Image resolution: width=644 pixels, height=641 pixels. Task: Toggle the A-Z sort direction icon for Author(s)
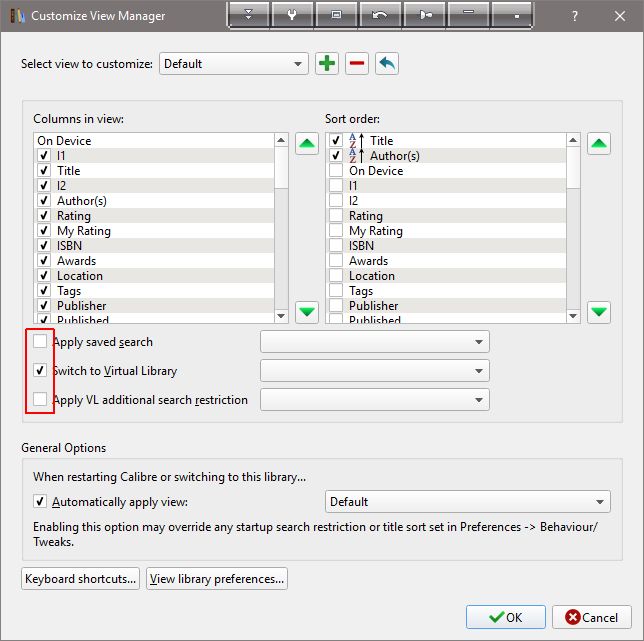tap(356, 156)
